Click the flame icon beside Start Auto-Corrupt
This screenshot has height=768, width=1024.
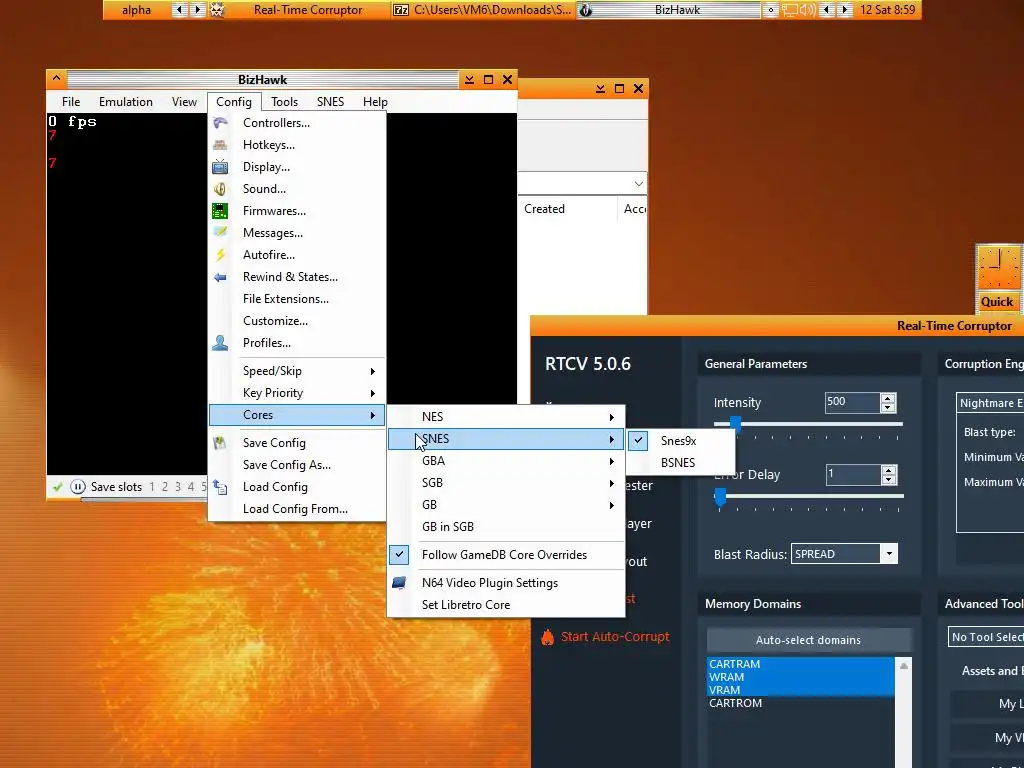547,637
